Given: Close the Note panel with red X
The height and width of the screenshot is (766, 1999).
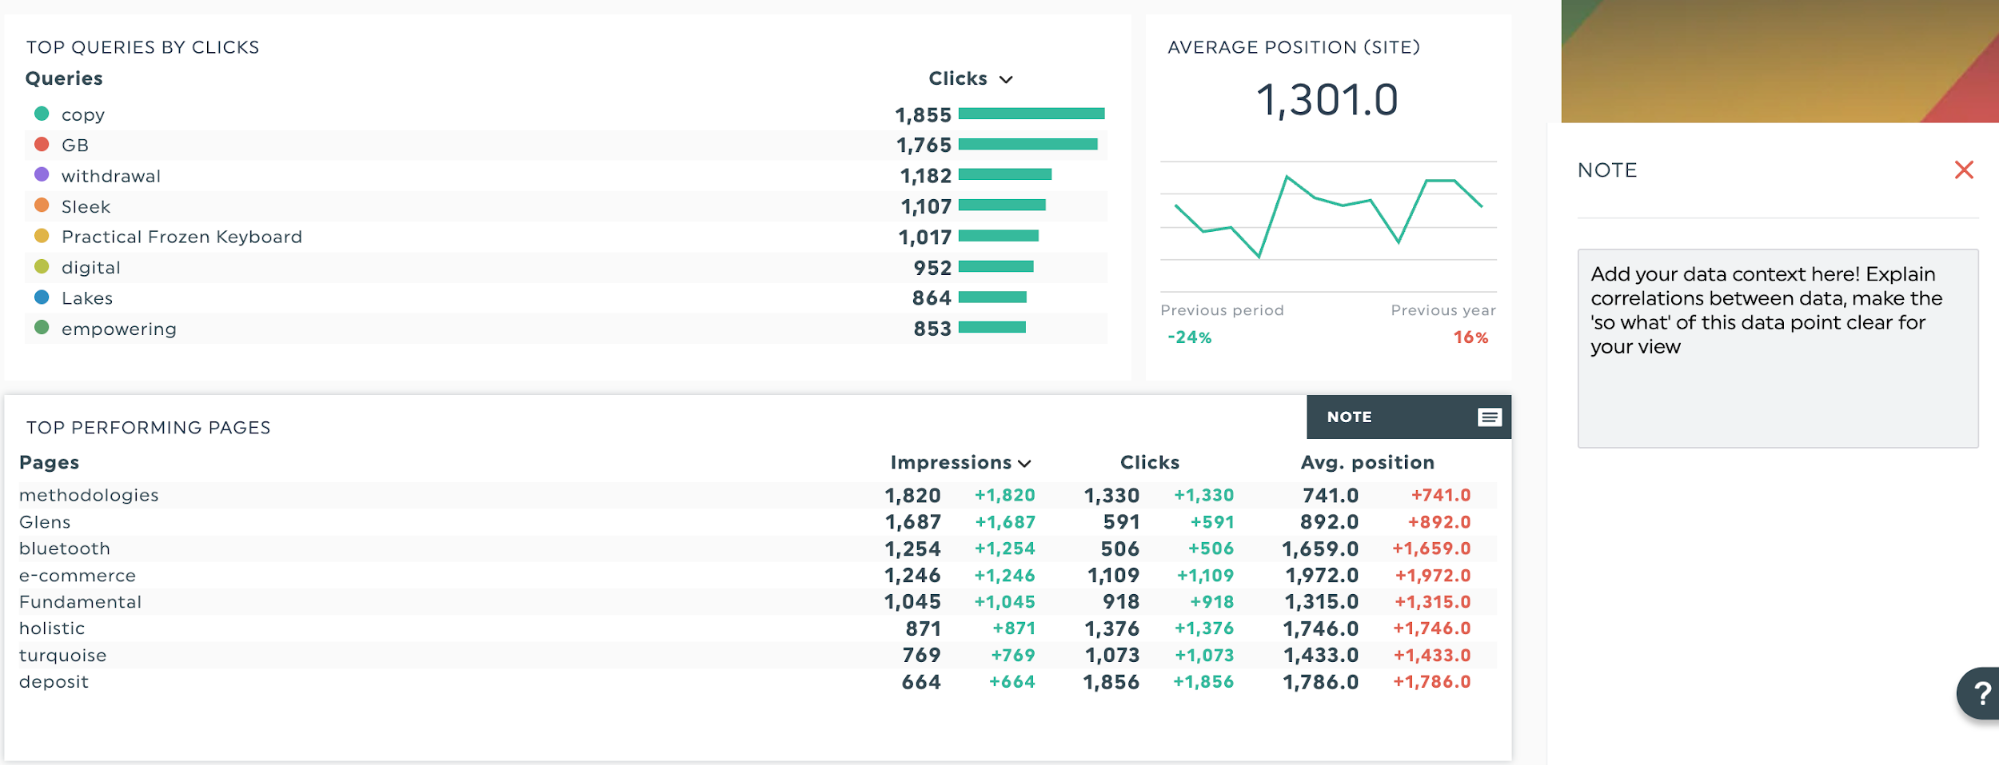Looking at the screenshot, I should (1963, 170).
